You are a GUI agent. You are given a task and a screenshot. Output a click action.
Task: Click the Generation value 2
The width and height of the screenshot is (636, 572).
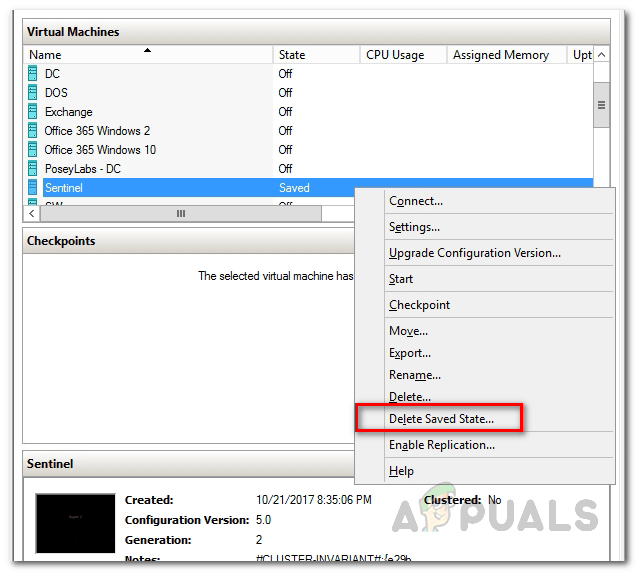tap(259, 540)
